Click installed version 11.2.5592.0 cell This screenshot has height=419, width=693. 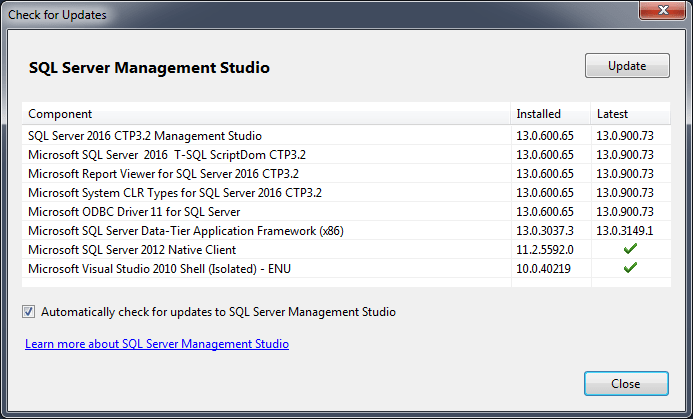(x=544, y=249)
